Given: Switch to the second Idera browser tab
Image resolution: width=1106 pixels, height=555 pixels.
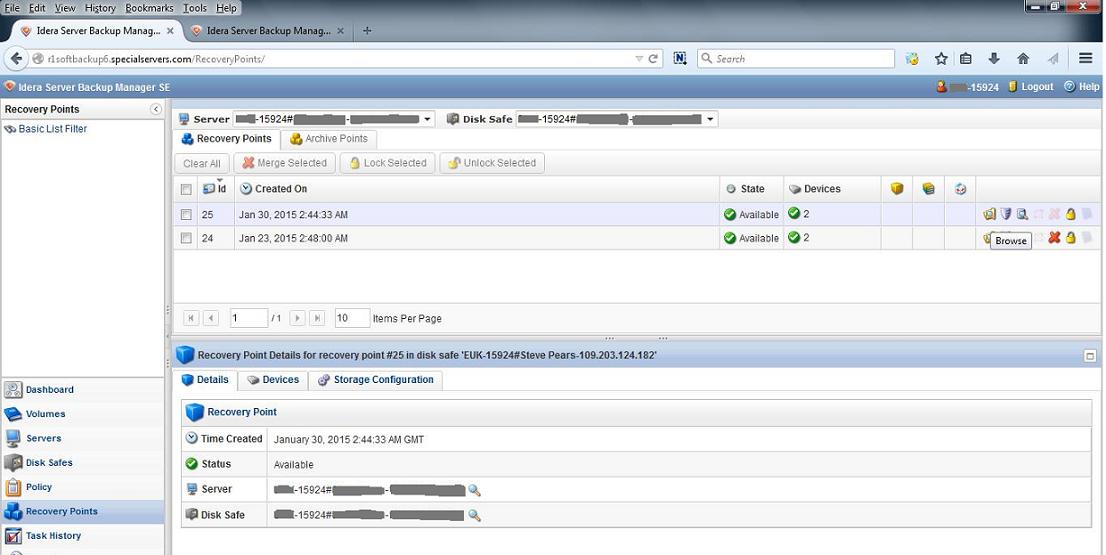Looking at the screenshot, I should click(x=268, y=31).
